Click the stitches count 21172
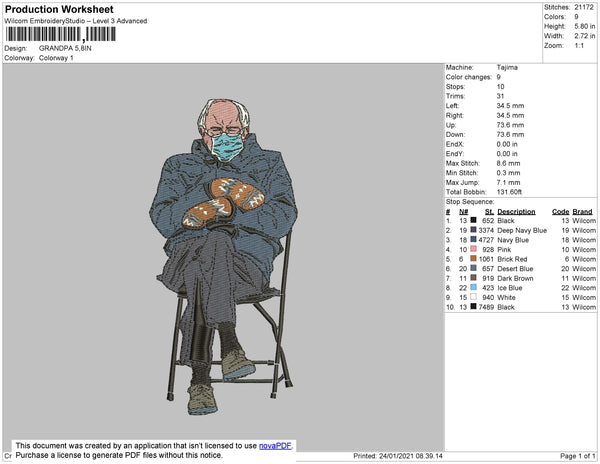This screenshot has width=600, height=464. click(584, 7)
